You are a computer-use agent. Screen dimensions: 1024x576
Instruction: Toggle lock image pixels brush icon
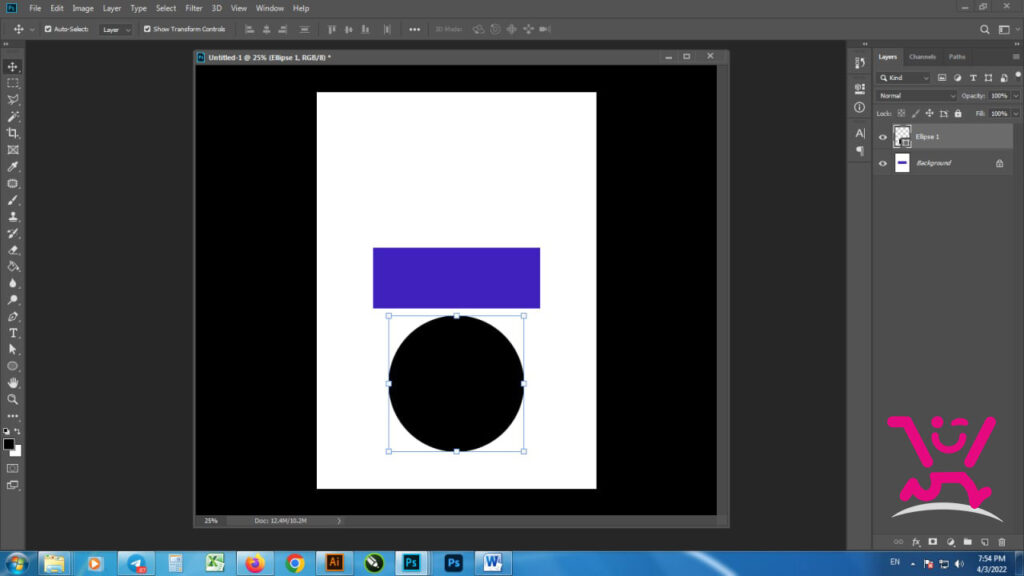tap(916, 114)
